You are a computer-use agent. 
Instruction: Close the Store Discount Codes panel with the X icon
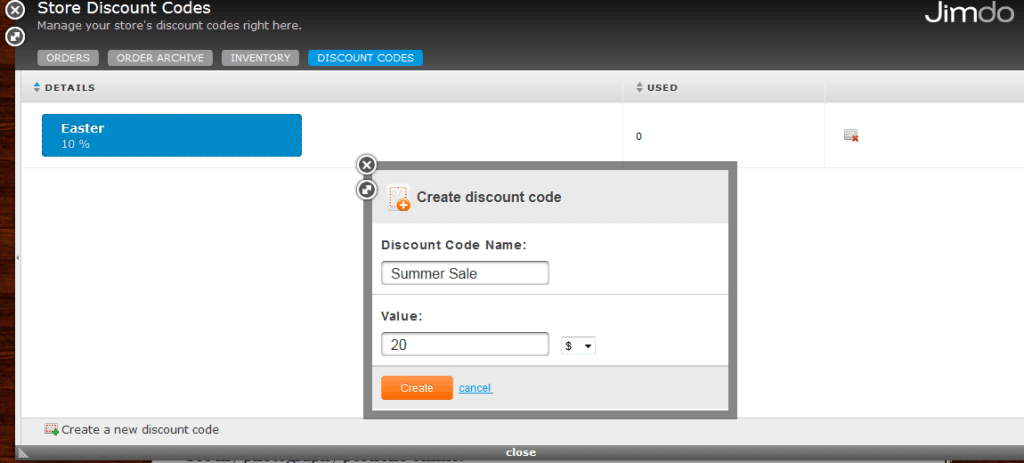coord(14,10)
